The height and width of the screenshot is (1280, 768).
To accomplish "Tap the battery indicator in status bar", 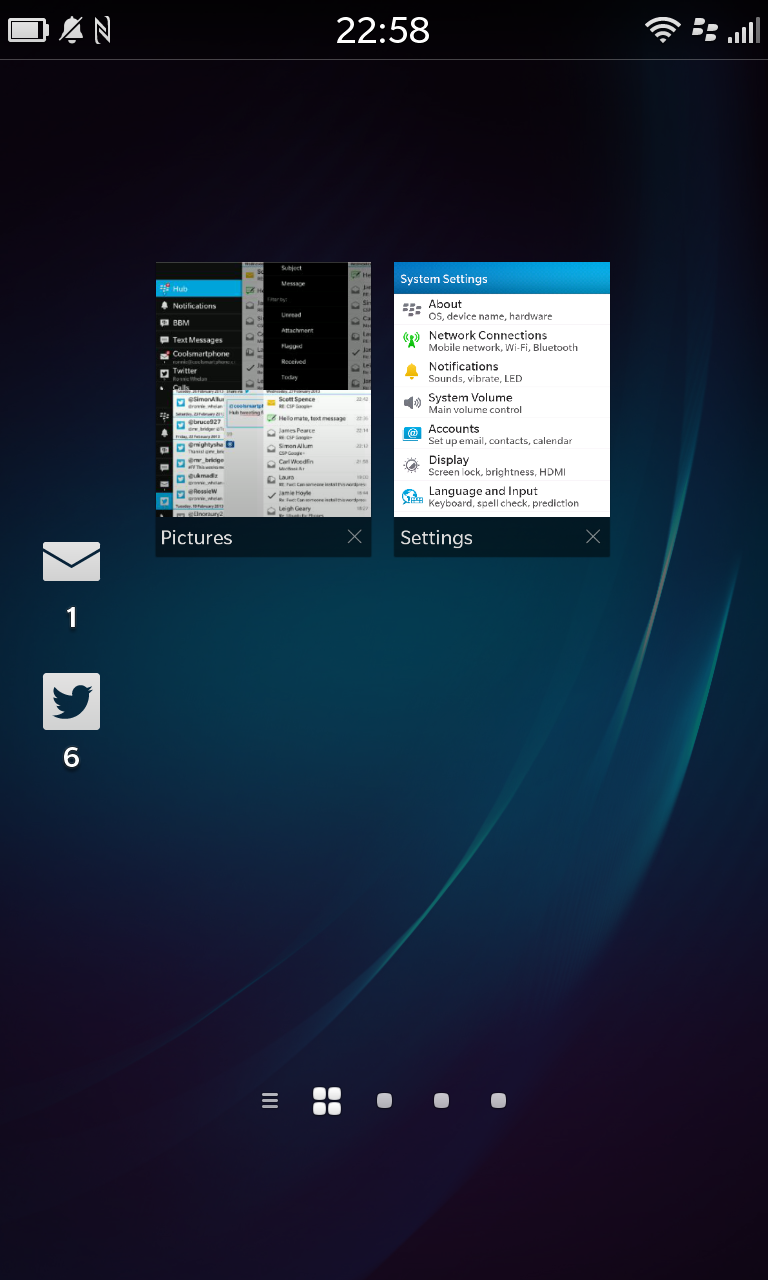I will pos(28,30).
